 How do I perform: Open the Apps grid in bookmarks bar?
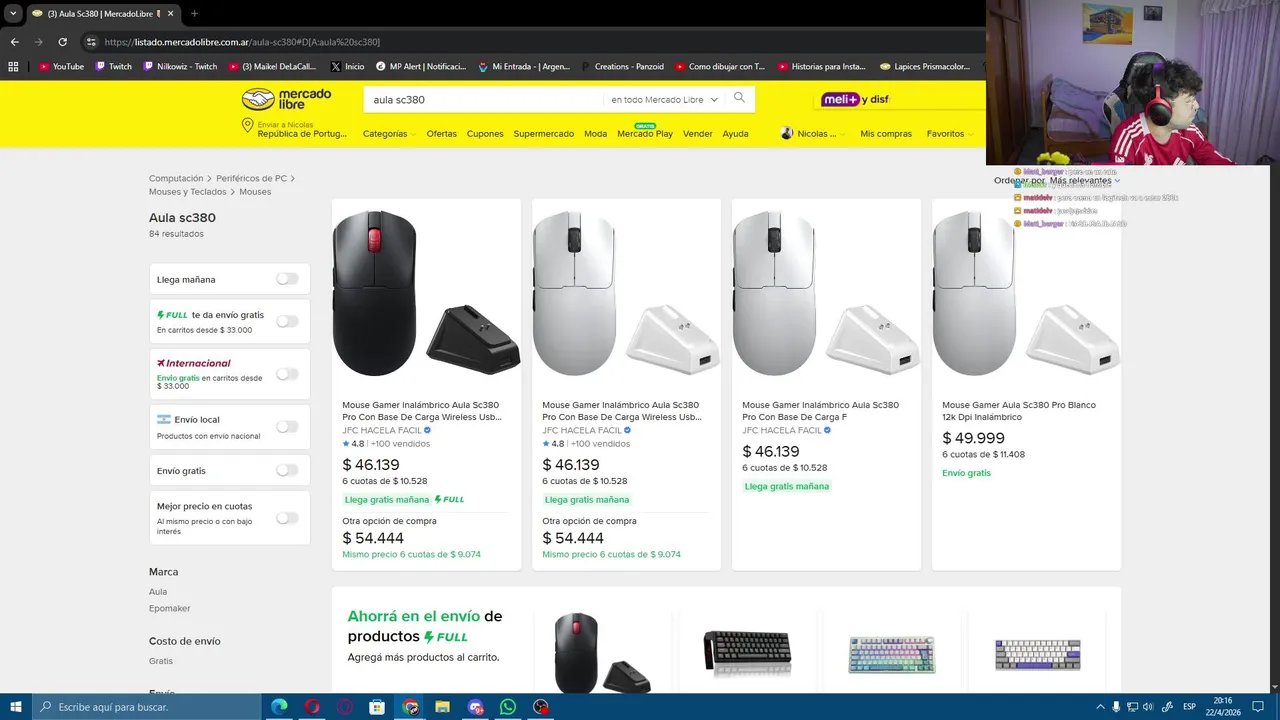13,67
